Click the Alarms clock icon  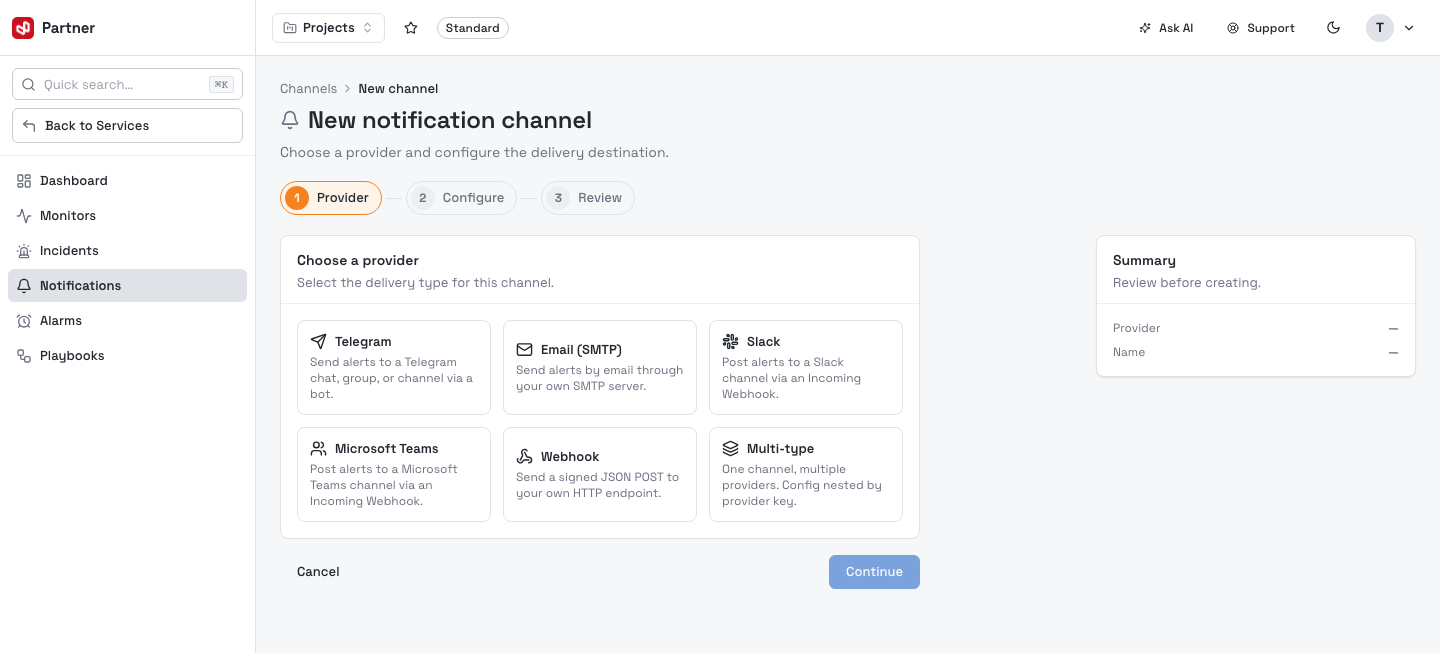click(24, 321)
